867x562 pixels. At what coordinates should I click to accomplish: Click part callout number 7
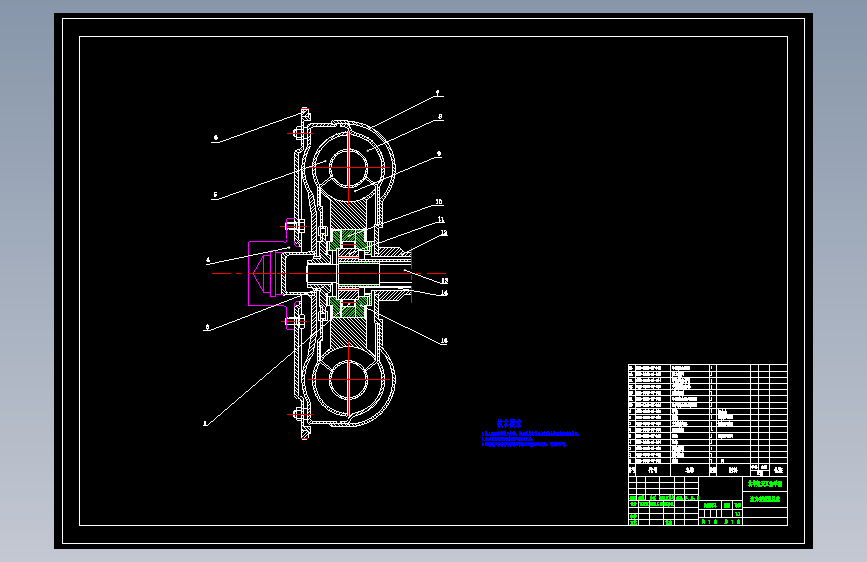tap(437, 93)
